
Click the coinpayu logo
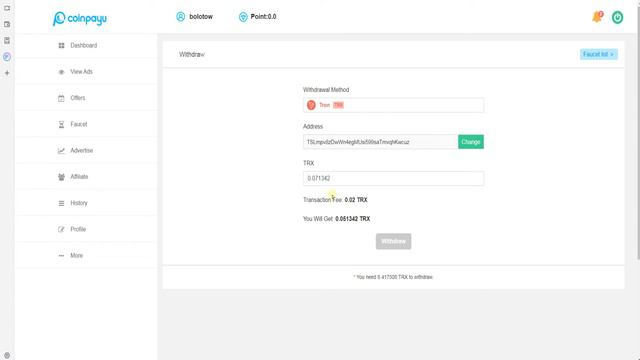(80, 18)
